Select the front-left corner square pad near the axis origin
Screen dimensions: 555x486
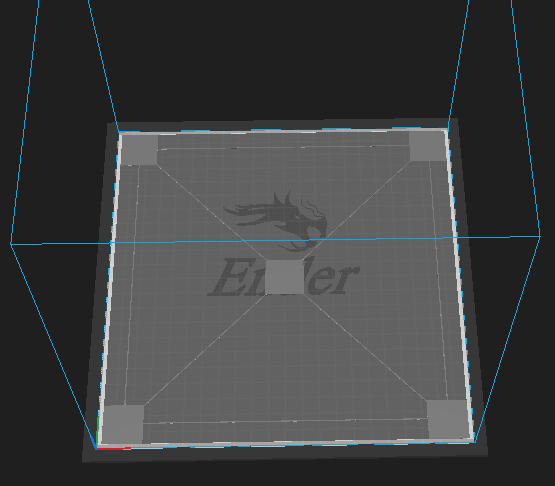click(122, 424)
